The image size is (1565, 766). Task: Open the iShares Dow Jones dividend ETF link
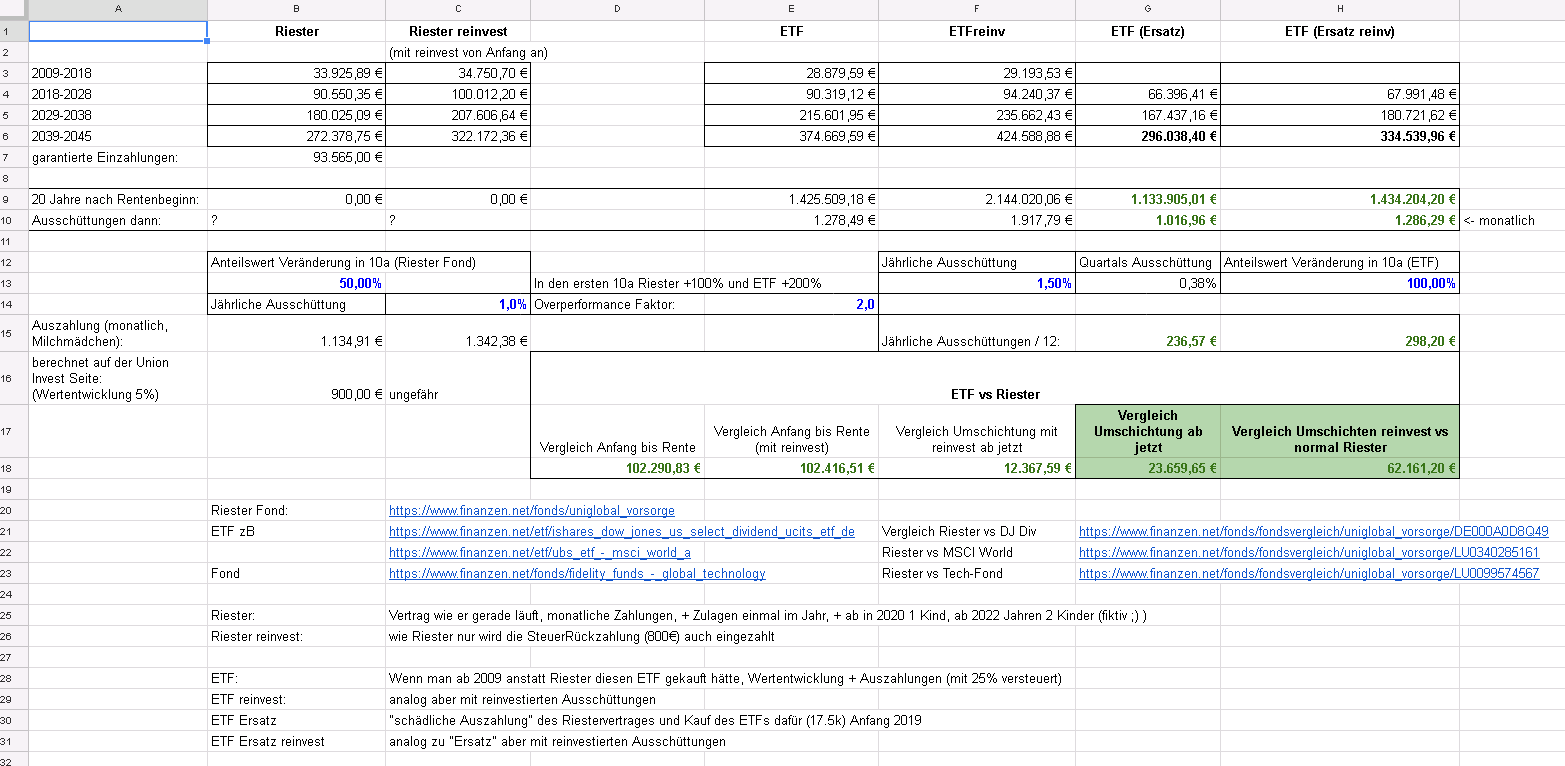click(x=621, y=532)
